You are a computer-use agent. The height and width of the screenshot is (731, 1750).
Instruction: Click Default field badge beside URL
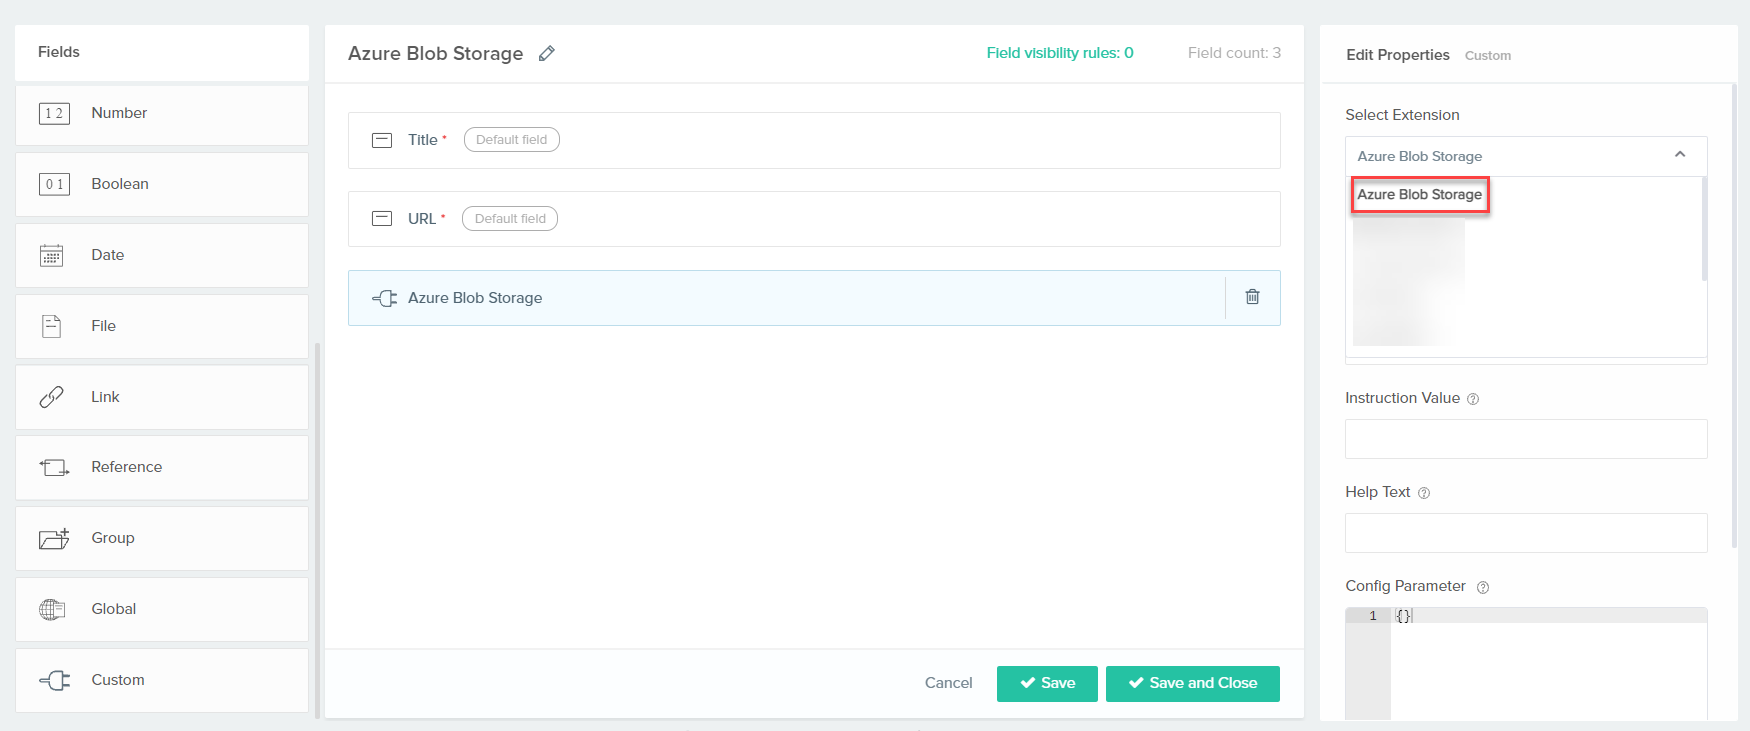tap(510, 219)
